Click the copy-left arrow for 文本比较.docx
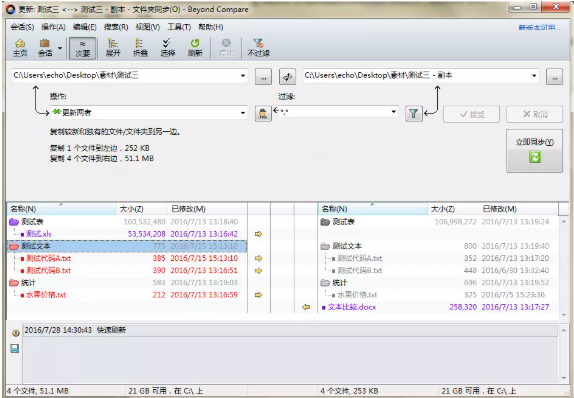 coord(306,307)
